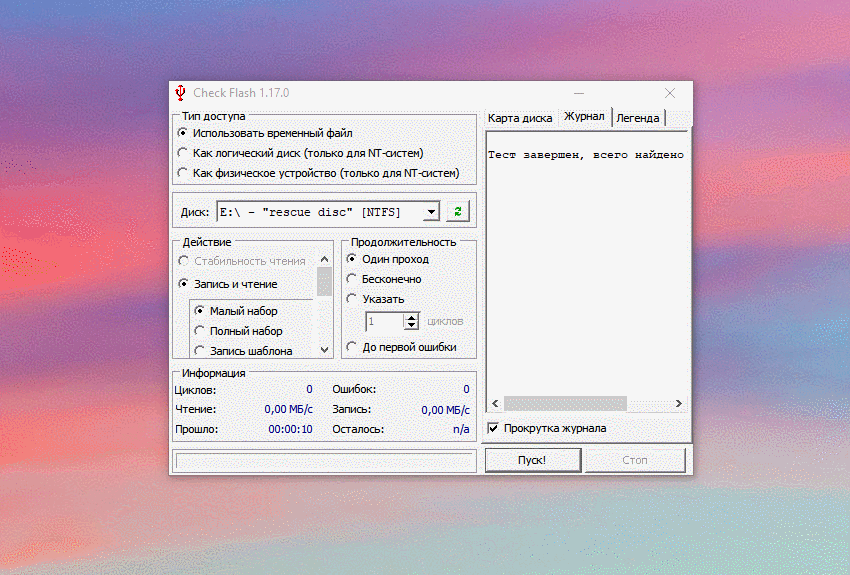
Task: Close the Check Flash window
Action: click(x=669, y=93)
